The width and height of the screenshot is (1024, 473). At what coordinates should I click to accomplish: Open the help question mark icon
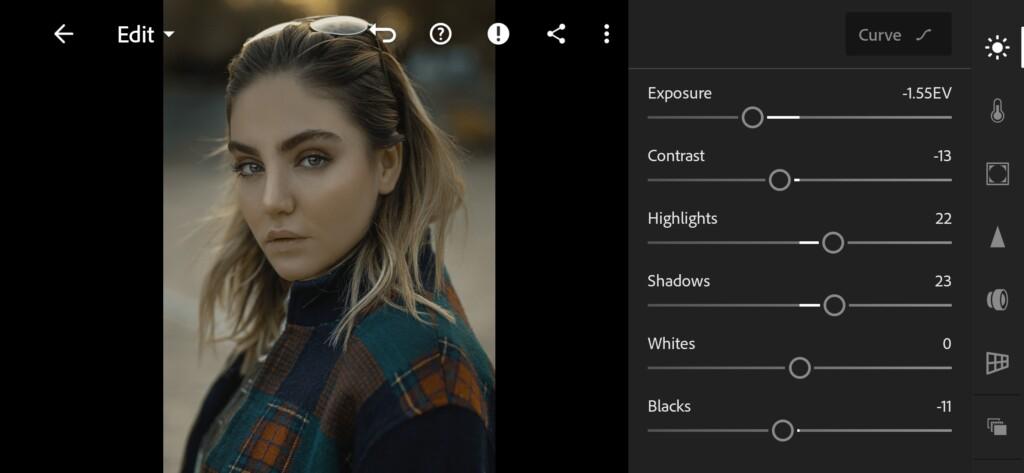pos(441,34)
